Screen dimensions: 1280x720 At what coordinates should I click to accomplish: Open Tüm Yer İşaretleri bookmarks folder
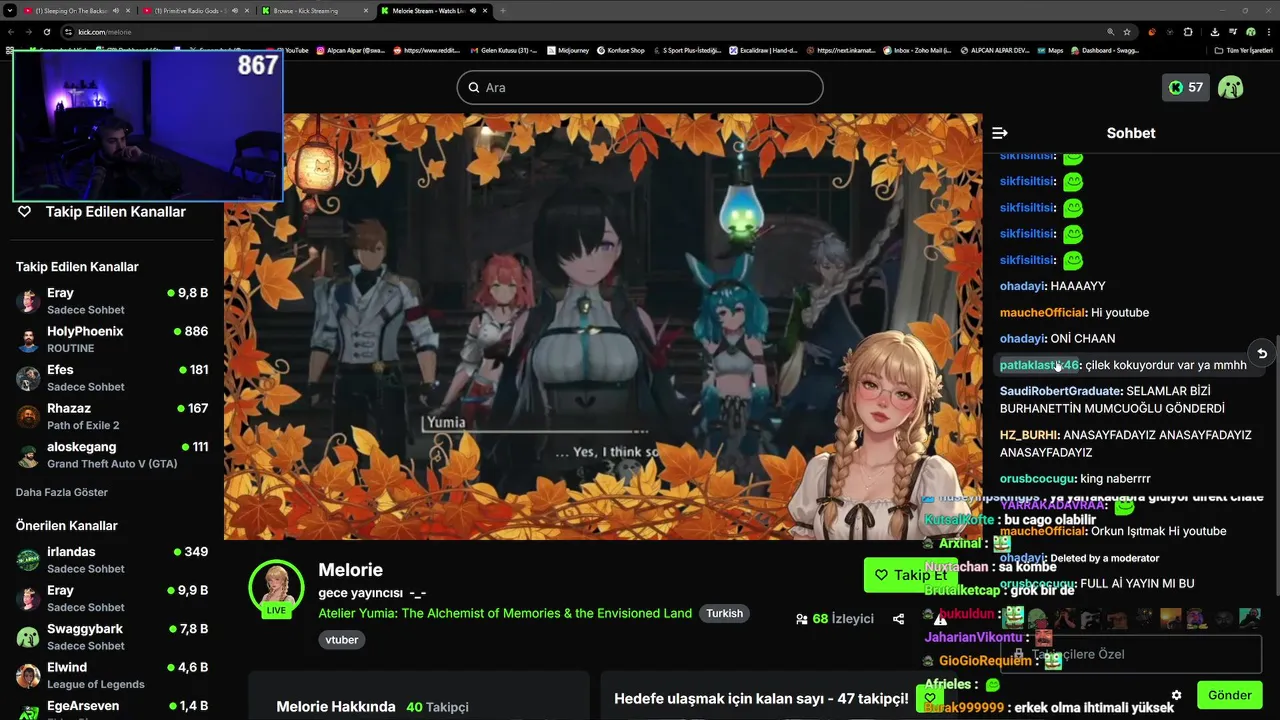pyautogui.click(x=1243, y=50)
